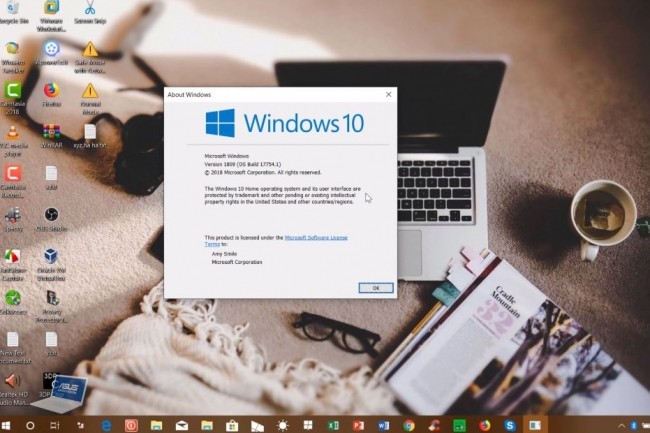Open the Apowersoft film-reel icon
Screen dimensions: 650x433
(x=51, y=53)
